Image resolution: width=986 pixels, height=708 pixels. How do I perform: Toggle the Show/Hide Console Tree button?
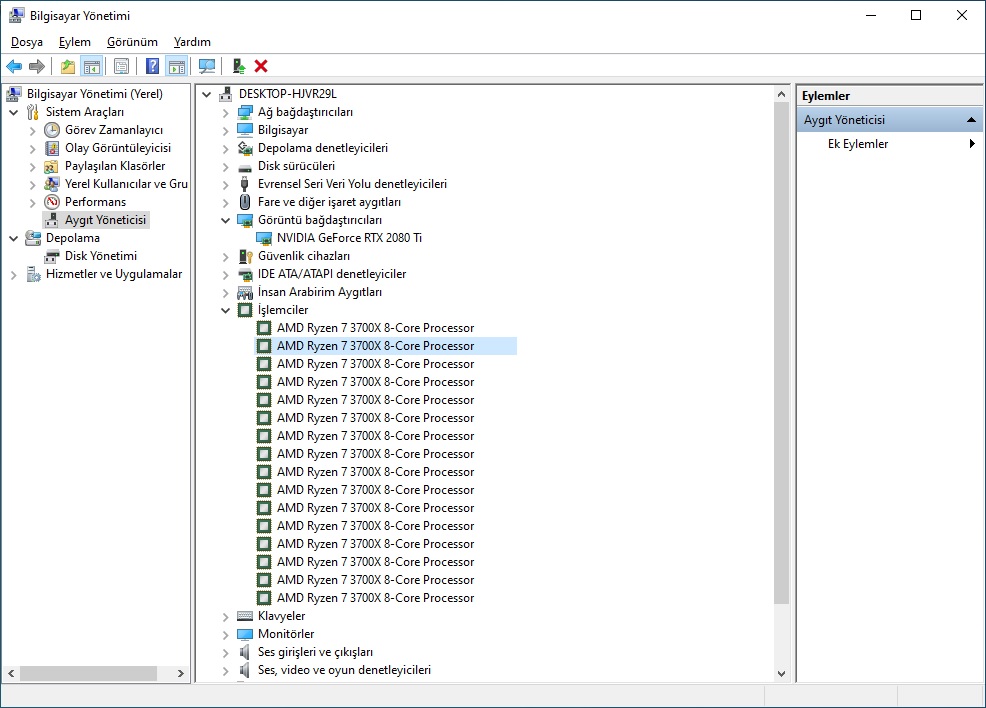[92, 66]
